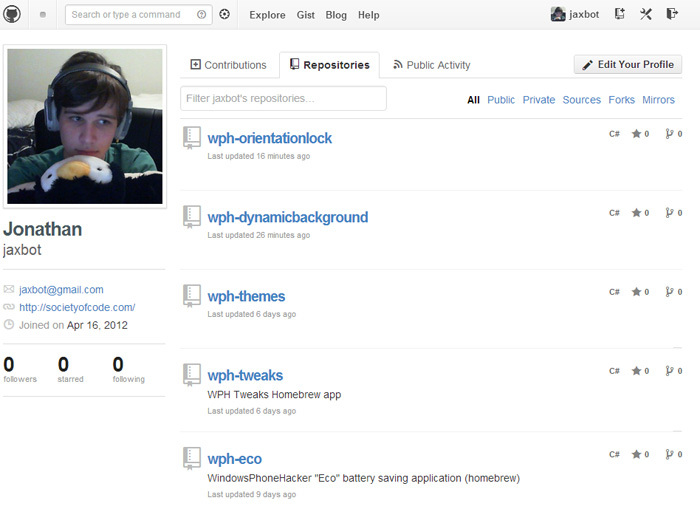Click the GitHub Octocat logo
This screenshot has height=509, width=700.
(12, 14)
